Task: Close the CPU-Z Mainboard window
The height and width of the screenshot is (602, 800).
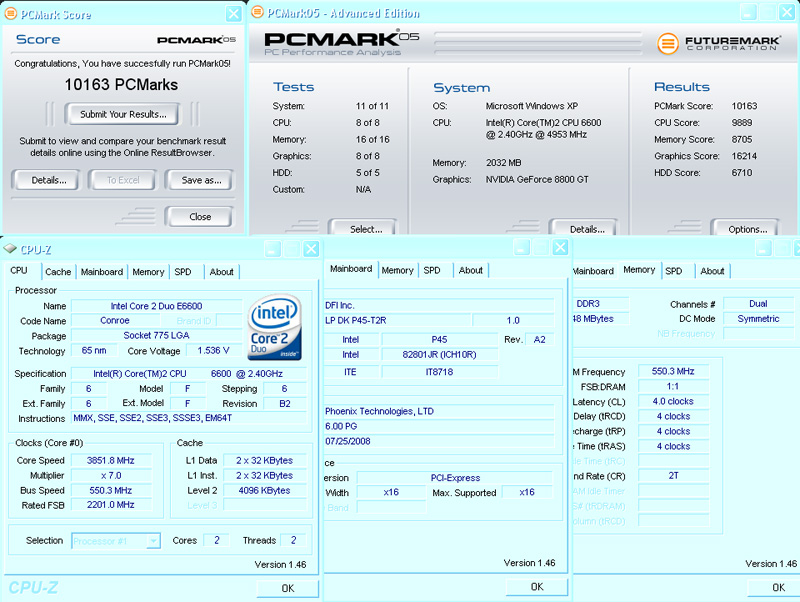Action: [560, 247]
